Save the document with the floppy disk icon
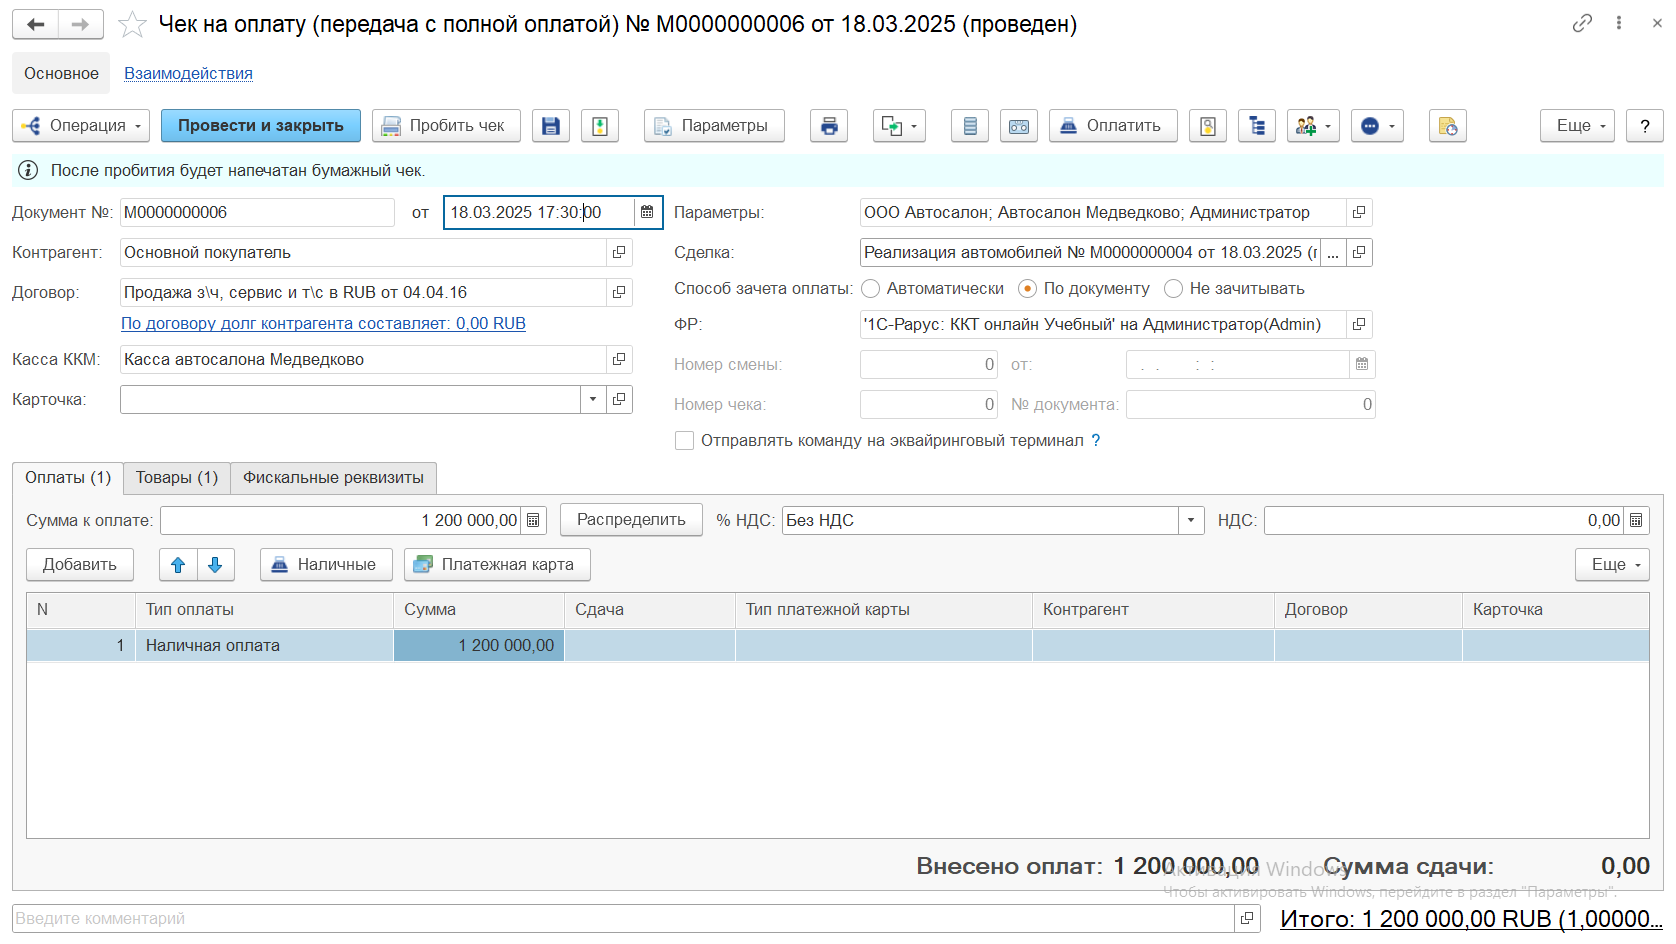 tap(551, 126)
